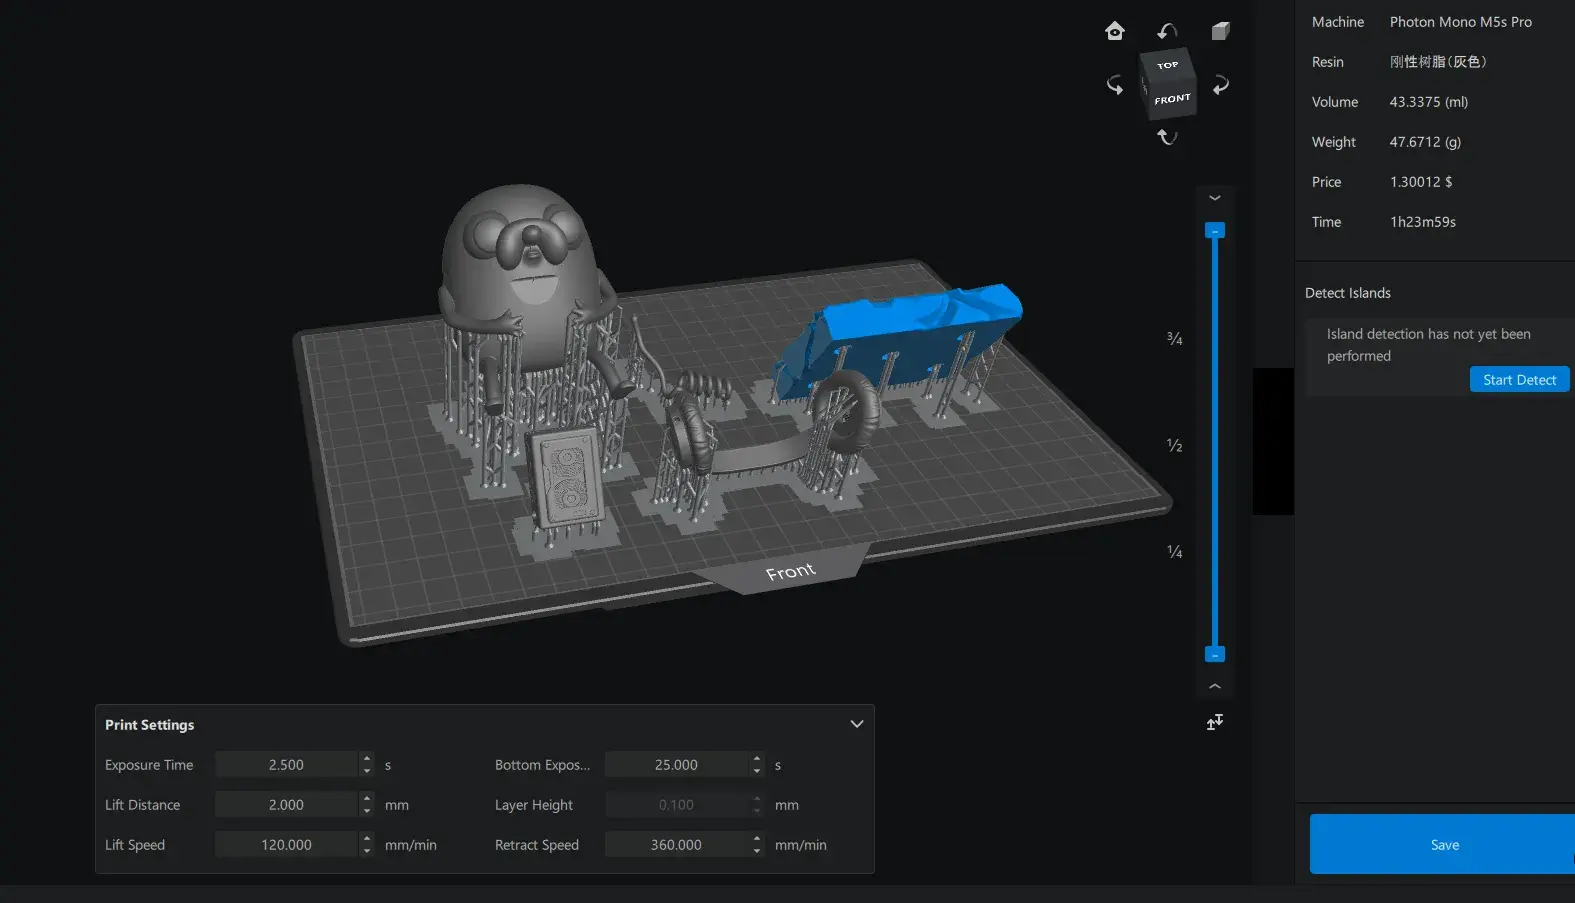This screenshot has height=903, width=1575.
Task: Edit the Lift Distance value
Action: click(286, 805)
